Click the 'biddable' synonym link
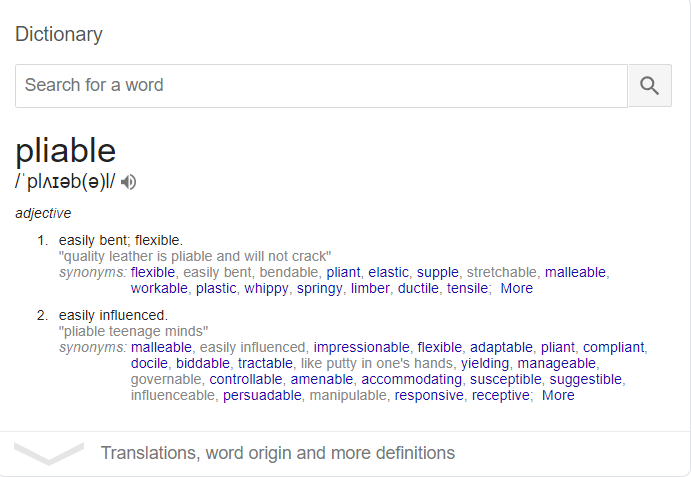The width and height of the screenshot is (691, 477). point(203,363)
